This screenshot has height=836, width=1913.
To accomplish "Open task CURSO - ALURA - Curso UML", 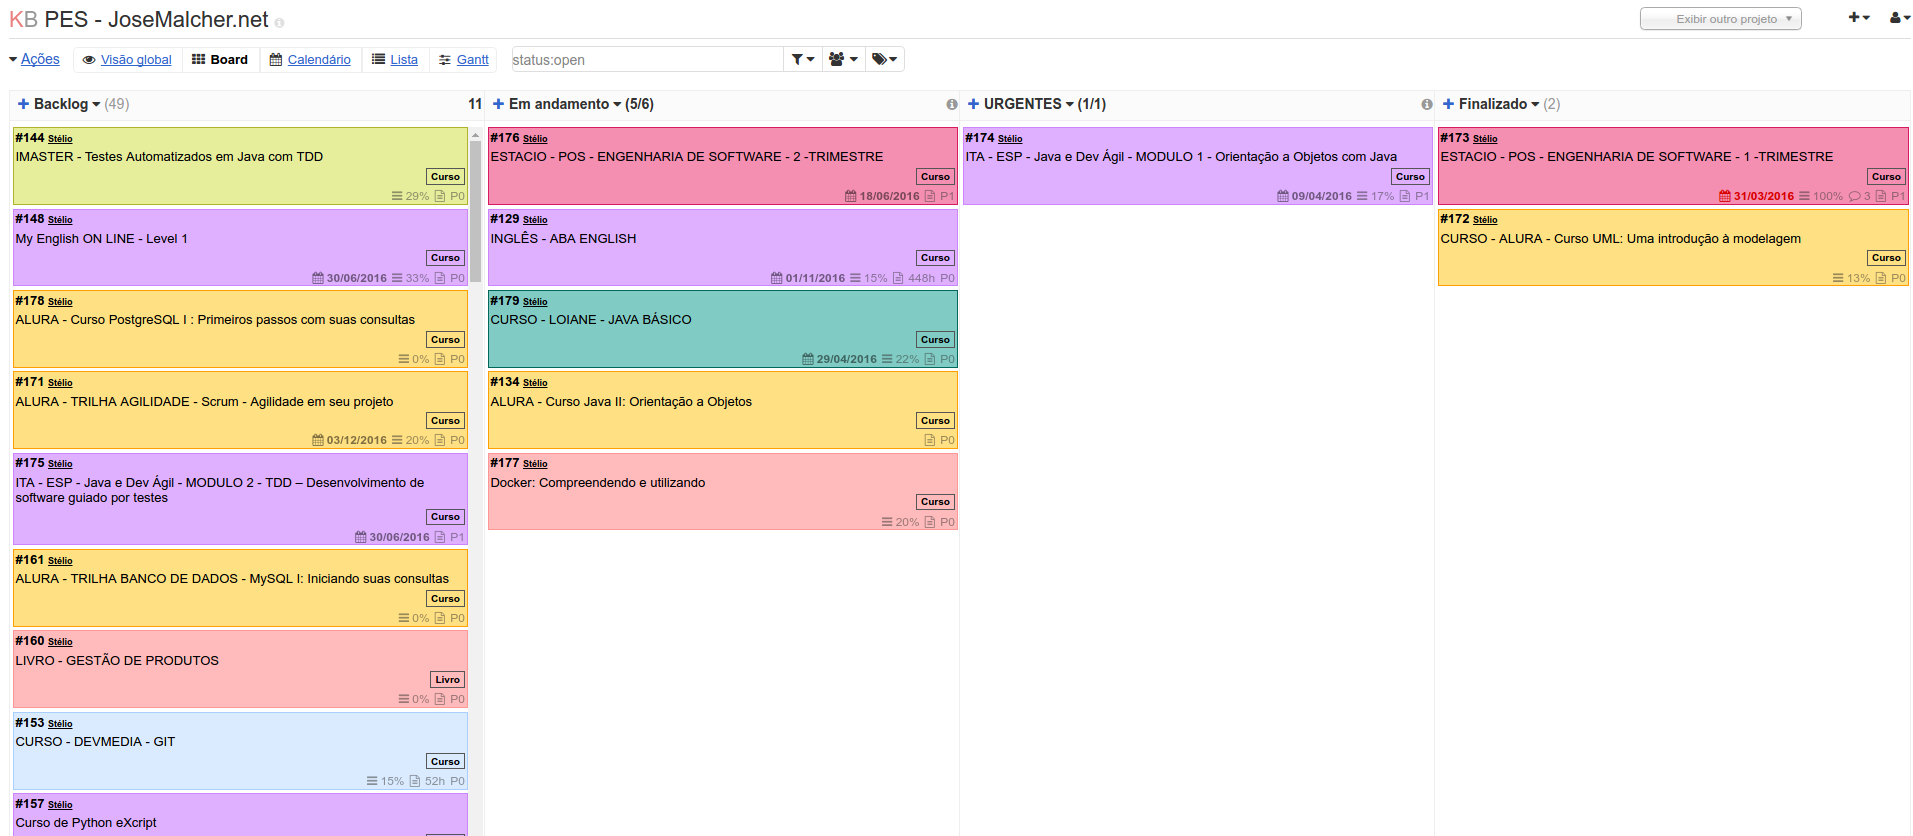I will 1620,239.
